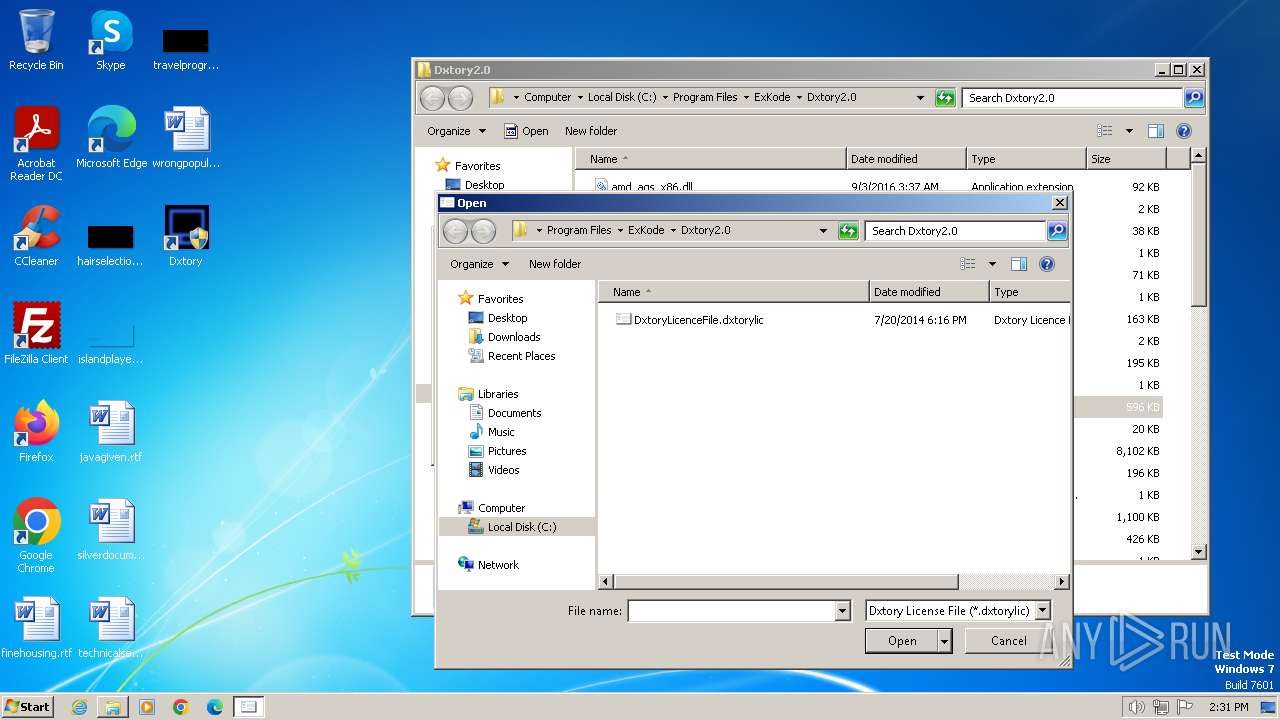This screenshot has height=720, width=1280.
Task: Select Recent Places in the sidebar
Action: coord(521,356)
